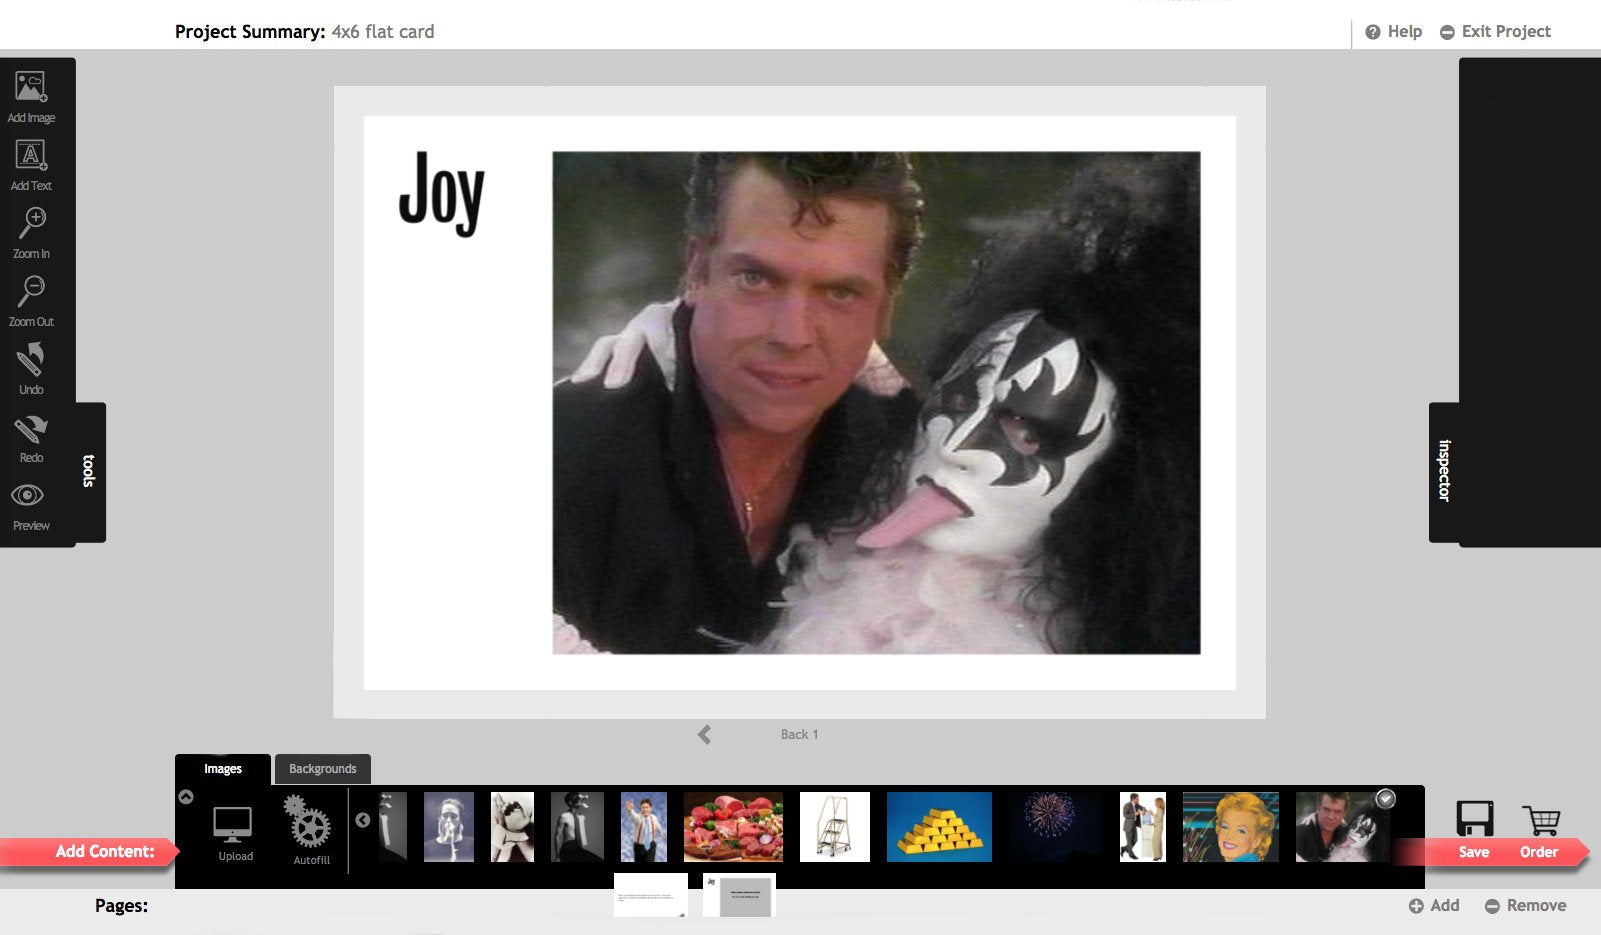Collapse the tools side panel tab
The width and height of the screenshot is (1601, 935).
89,471
